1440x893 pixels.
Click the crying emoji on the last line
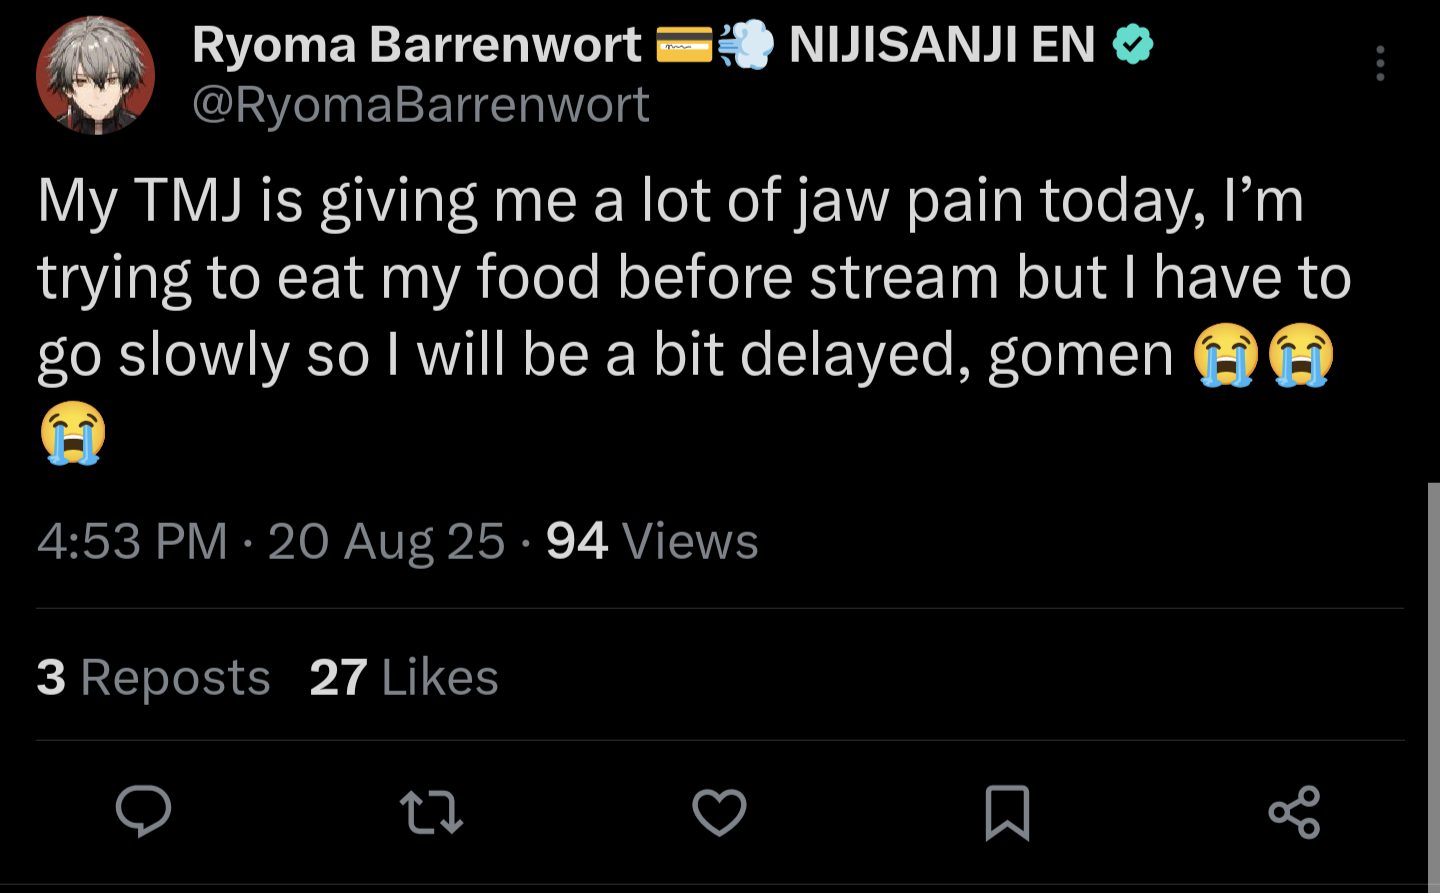[73, 432]
